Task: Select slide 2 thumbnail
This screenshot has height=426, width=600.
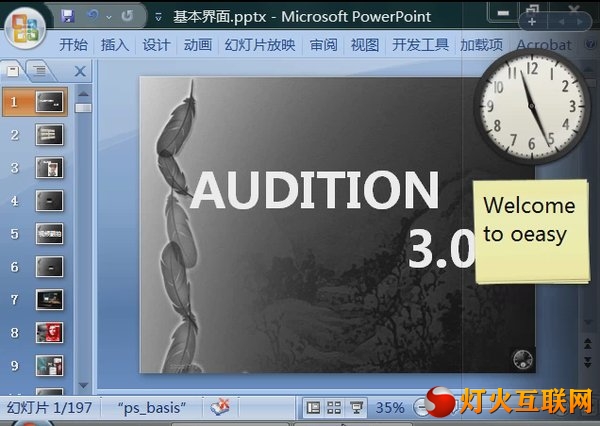Action: [49, 135]
